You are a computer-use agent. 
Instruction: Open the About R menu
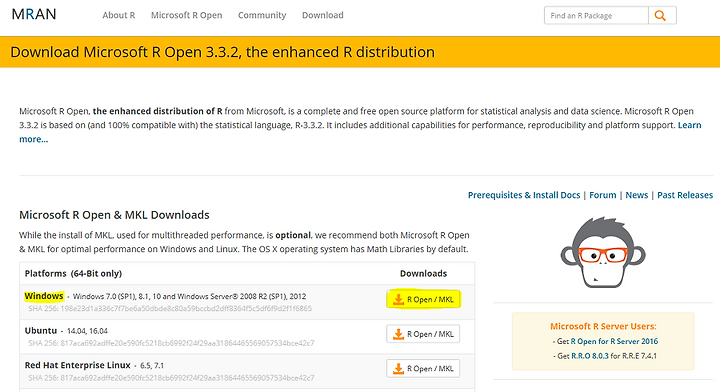click(x=118, y=15)
